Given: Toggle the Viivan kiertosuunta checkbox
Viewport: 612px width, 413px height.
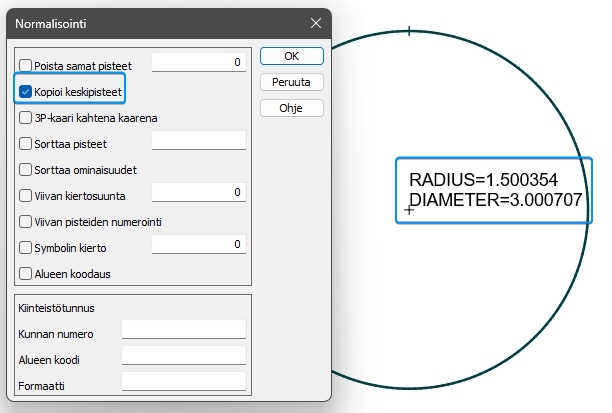Looking at the screenshot, I should (x=26, y=195).
